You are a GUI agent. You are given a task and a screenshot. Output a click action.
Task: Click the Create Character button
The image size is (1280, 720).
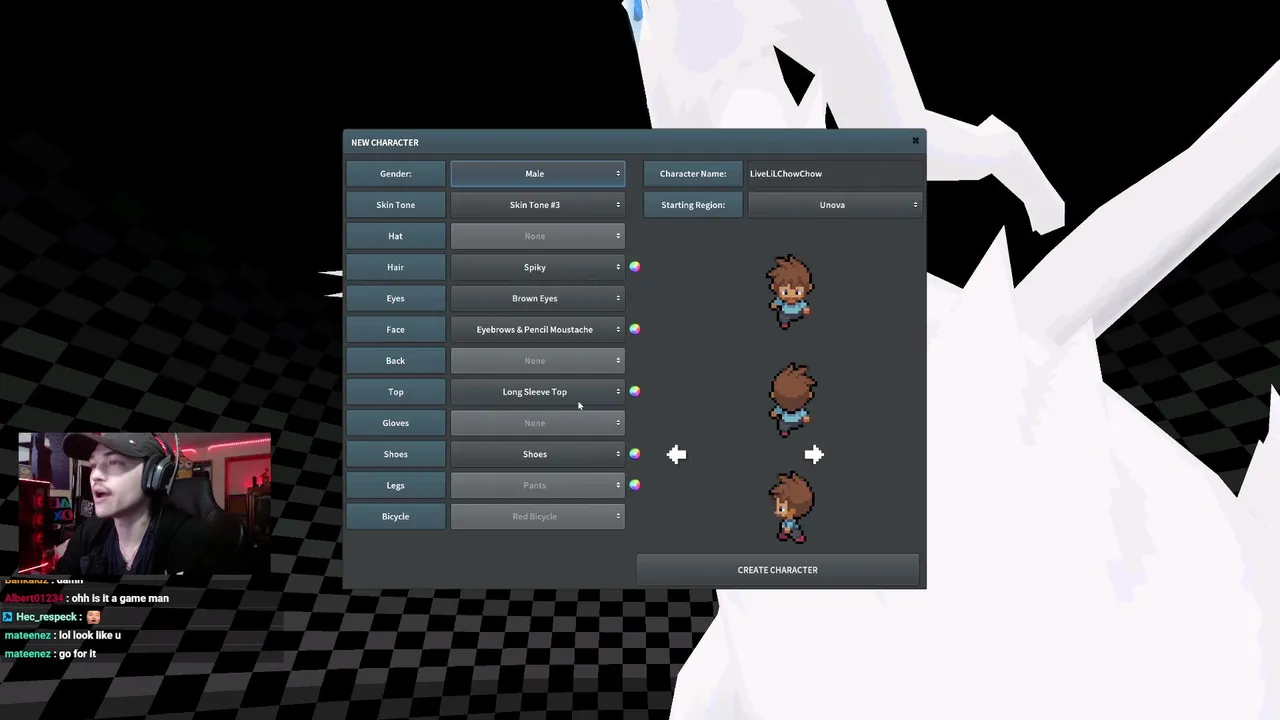(x=778, y=570)
